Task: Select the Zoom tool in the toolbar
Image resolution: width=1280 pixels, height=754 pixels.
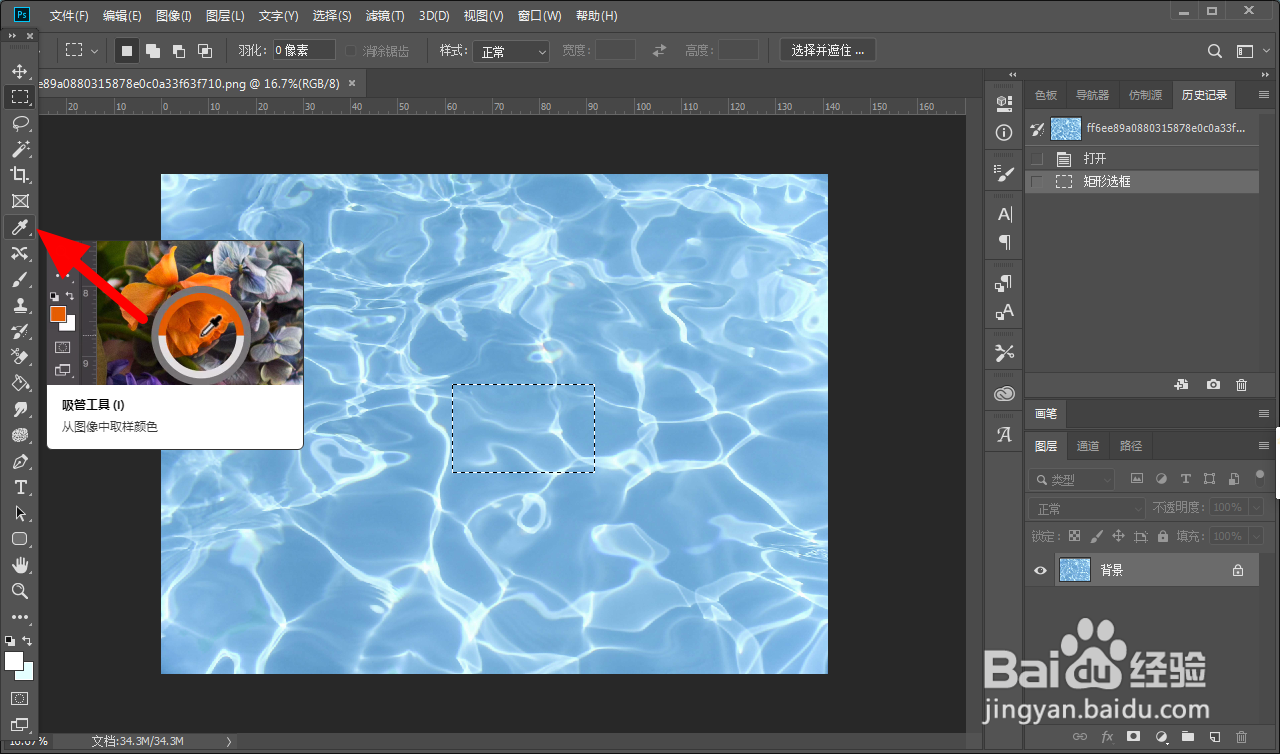Action: tap(19, 591)
